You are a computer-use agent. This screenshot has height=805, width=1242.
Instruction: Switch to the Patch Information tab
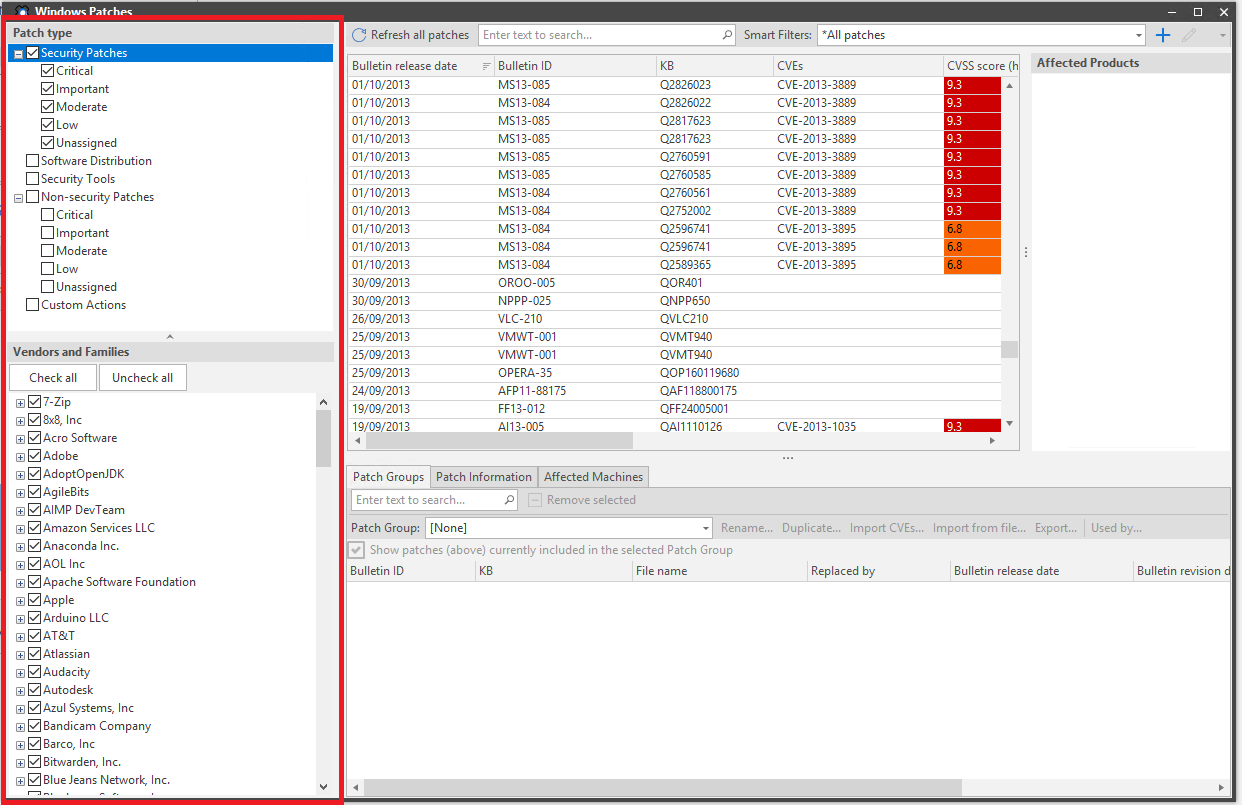(x=484, y=477)
